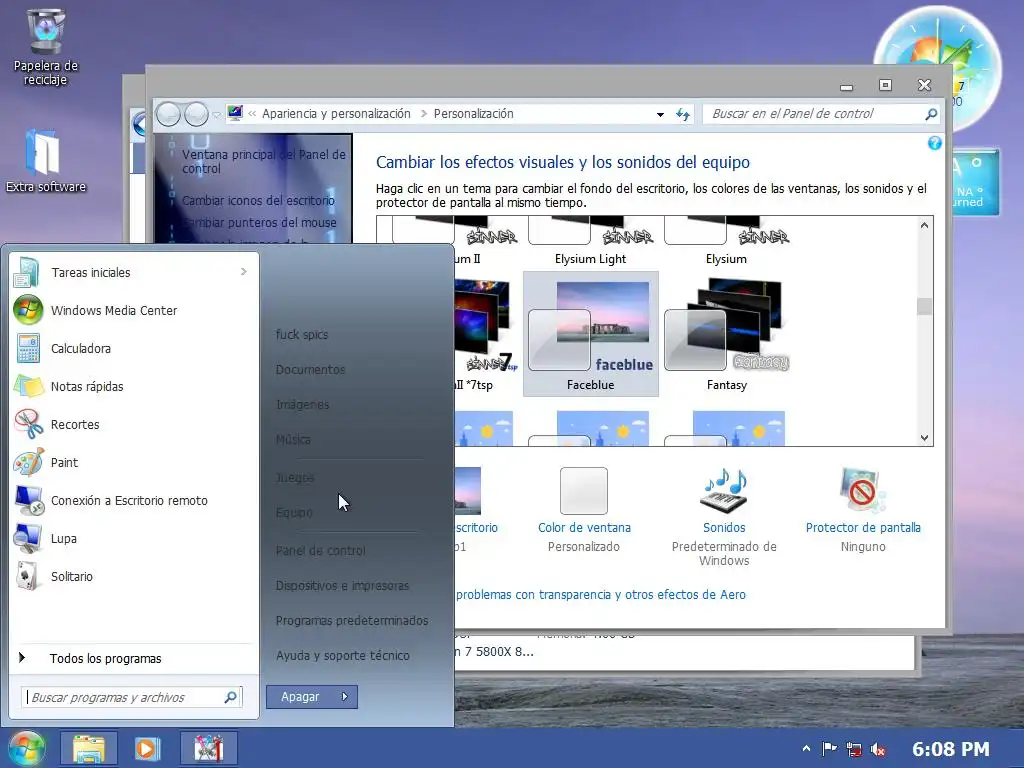Open Documentos from the Start menu
This screenshot has height=768, width=1024.
310,370
